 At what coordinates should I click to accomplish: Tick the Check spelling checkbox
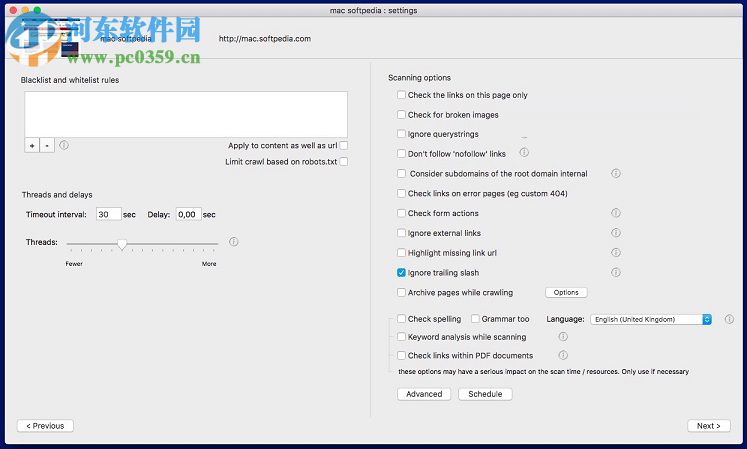coord(401,318)
